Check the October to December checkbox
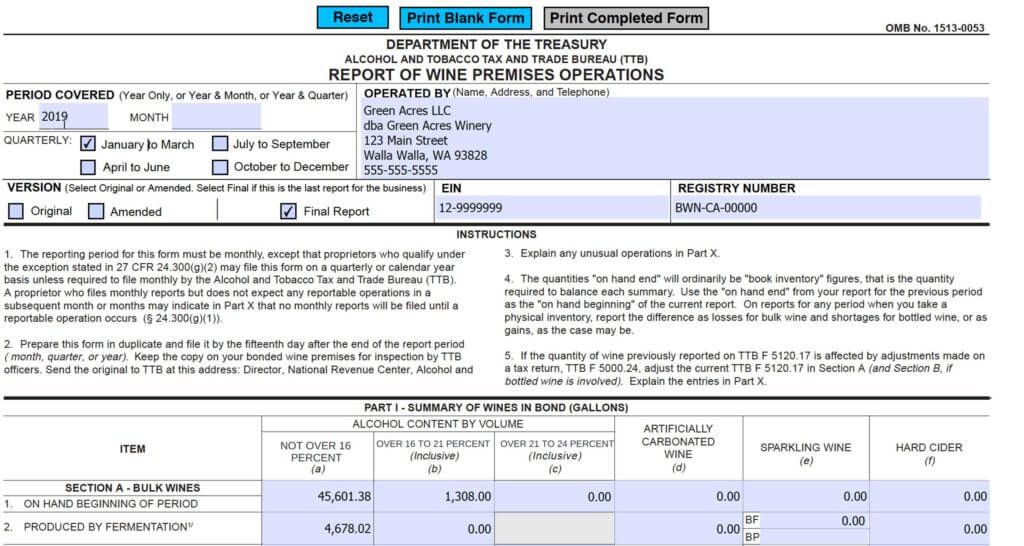 click(220, 167)
